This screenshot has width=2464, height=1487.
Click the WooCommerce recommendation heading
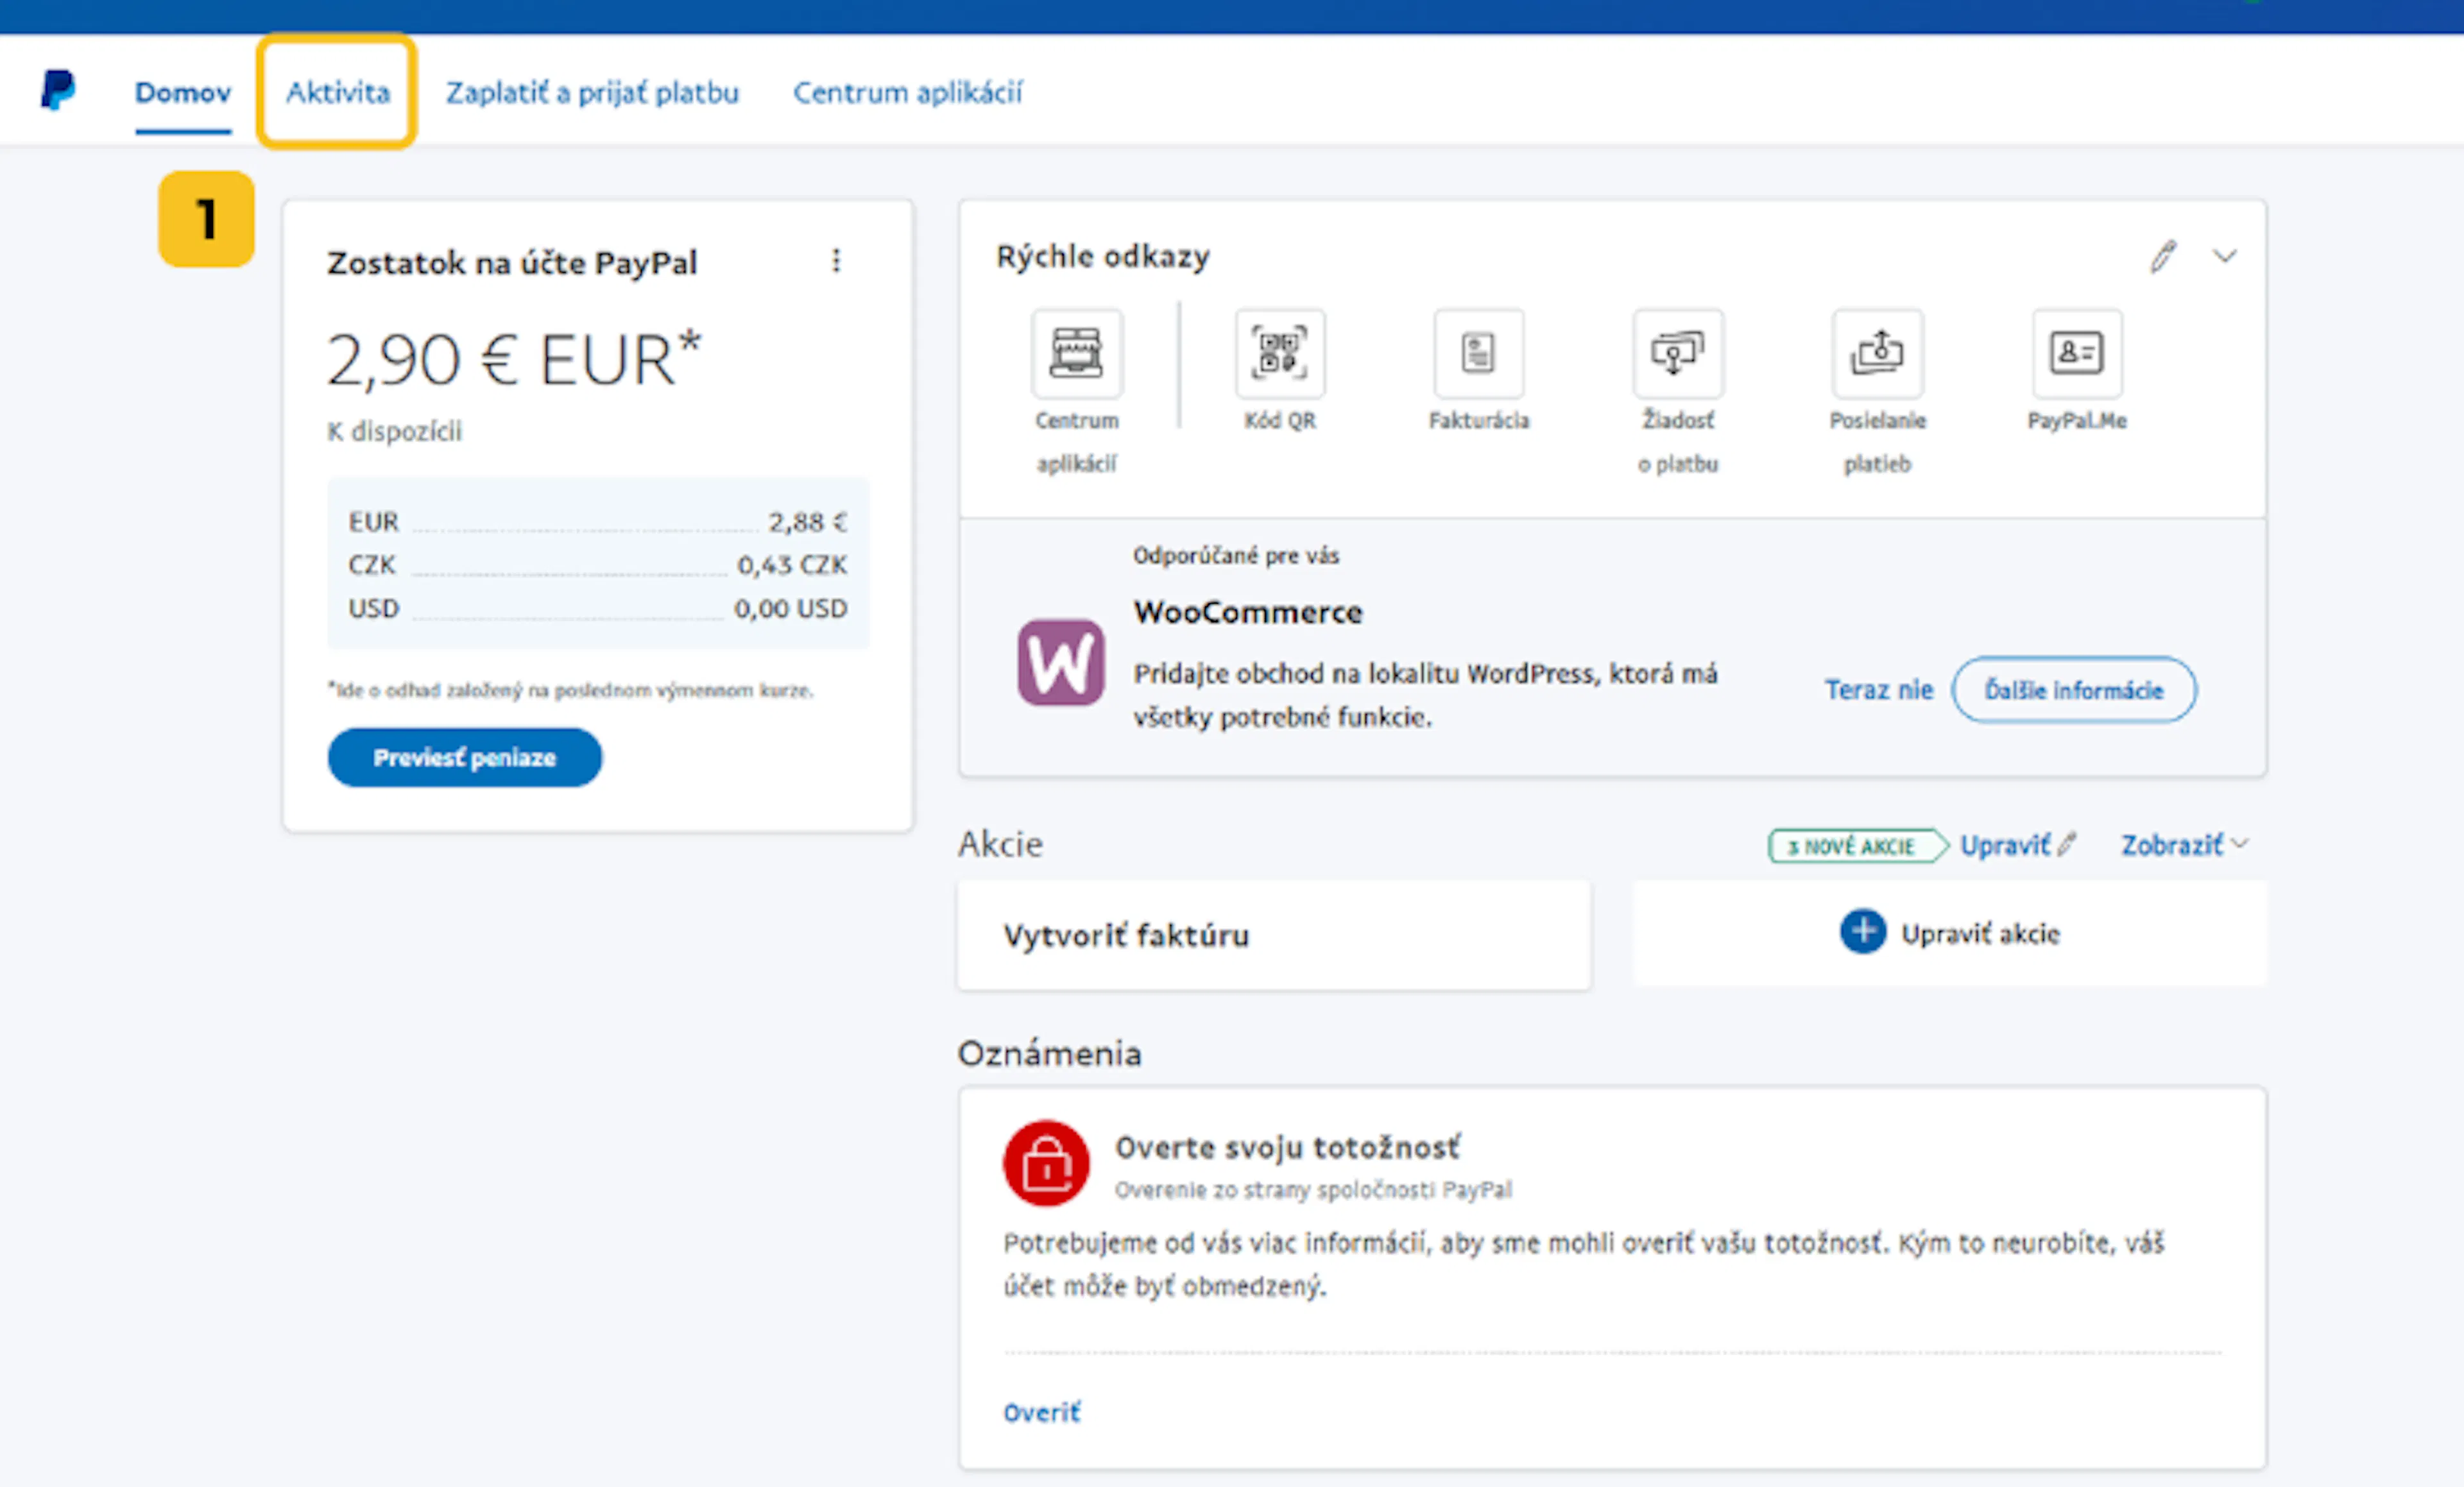(x=1248, y=612)
